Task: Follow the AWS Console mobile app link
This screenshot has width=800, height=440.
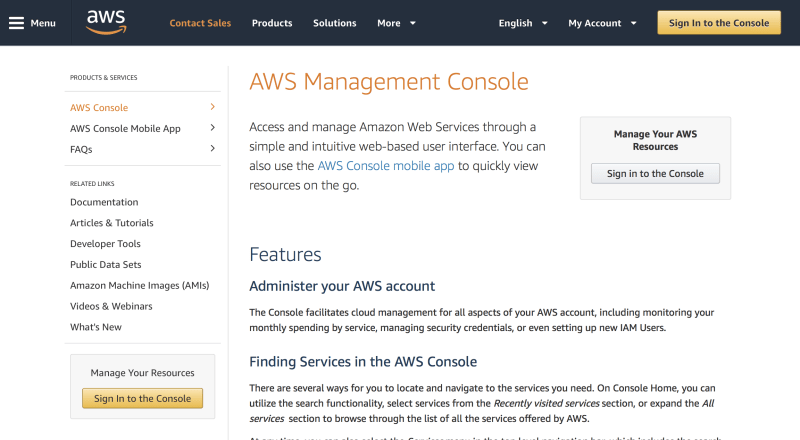Action: tap(386, 166)
